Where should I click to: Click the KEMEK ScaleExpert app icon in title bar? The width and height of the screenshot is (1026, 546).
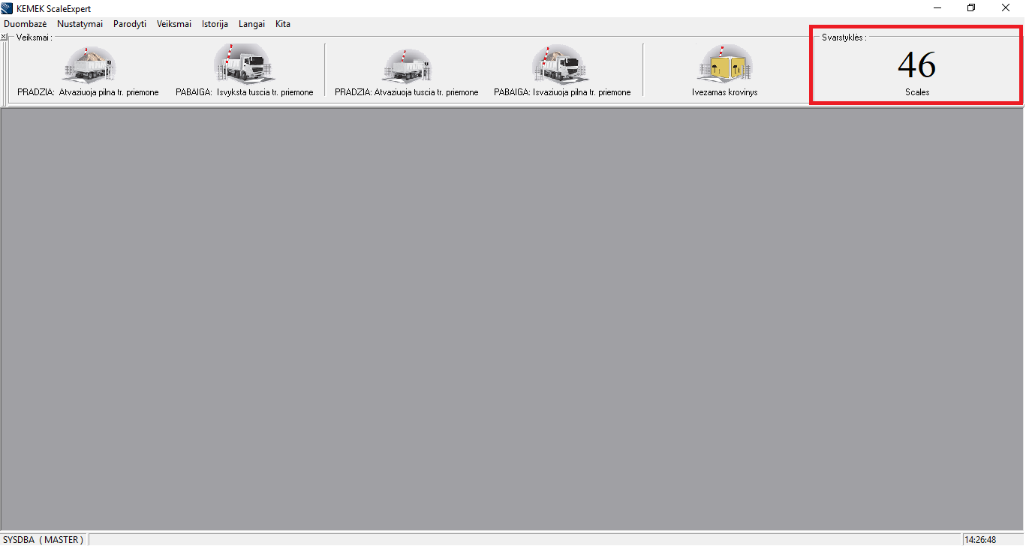point(8,8)
